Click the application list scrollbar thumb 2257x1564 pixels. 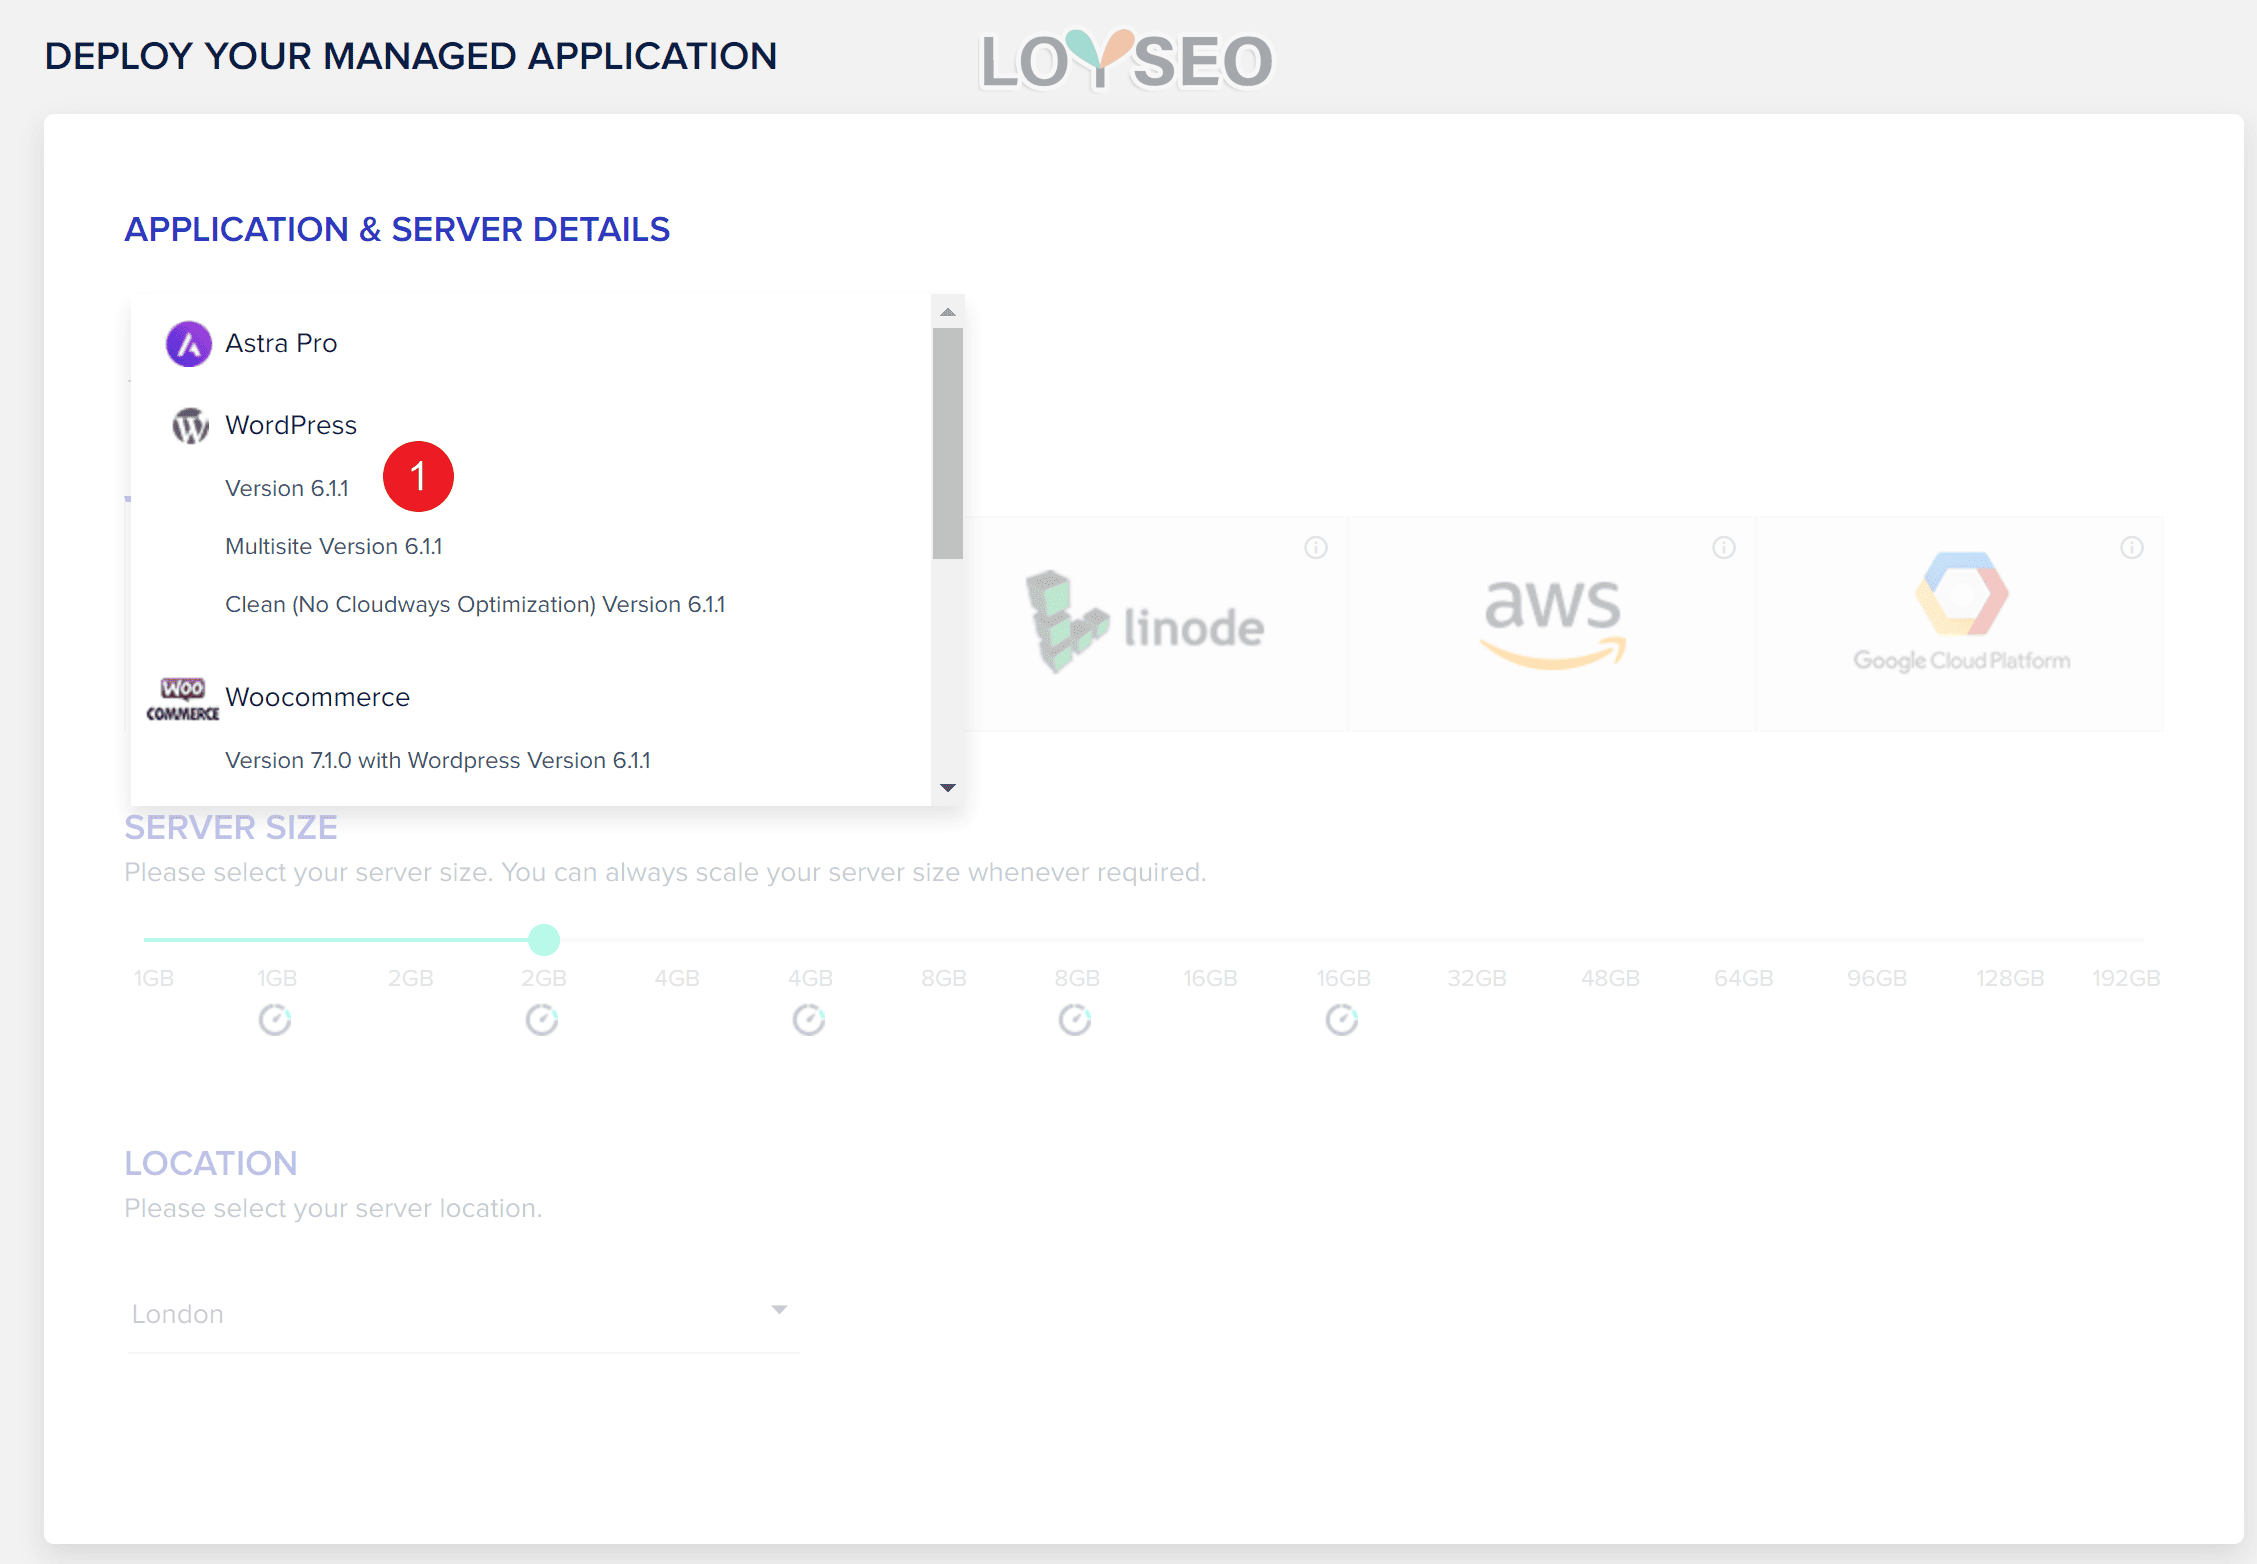pyautogui.click(x=948, y=443)
